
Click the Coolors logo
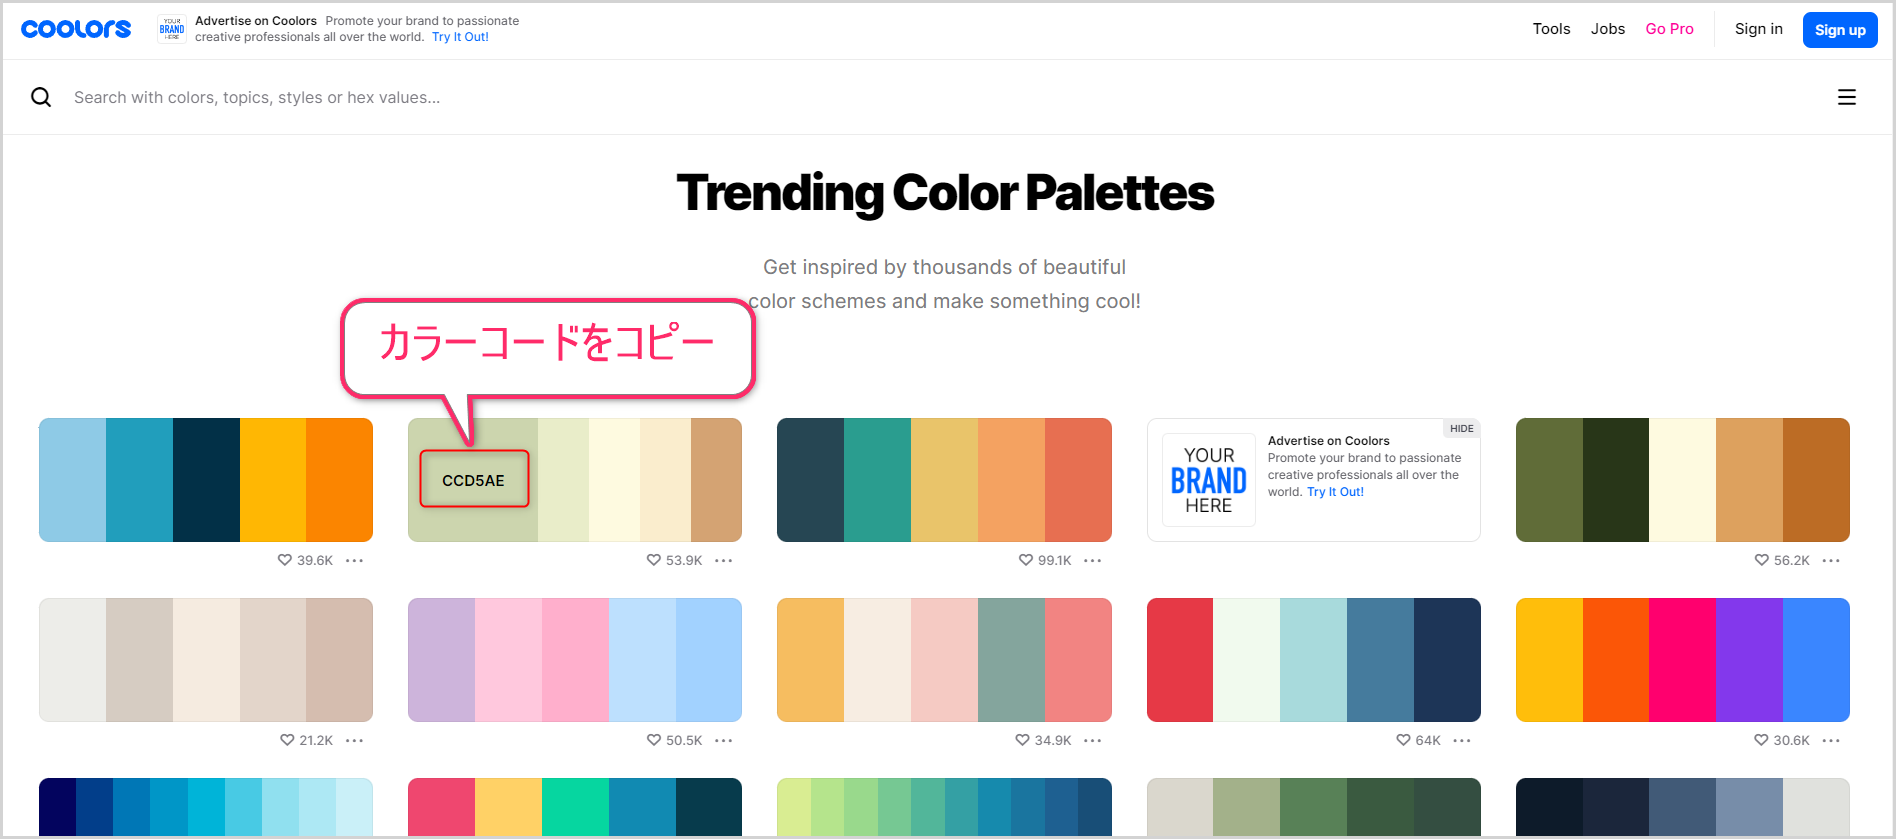[76, 29]
